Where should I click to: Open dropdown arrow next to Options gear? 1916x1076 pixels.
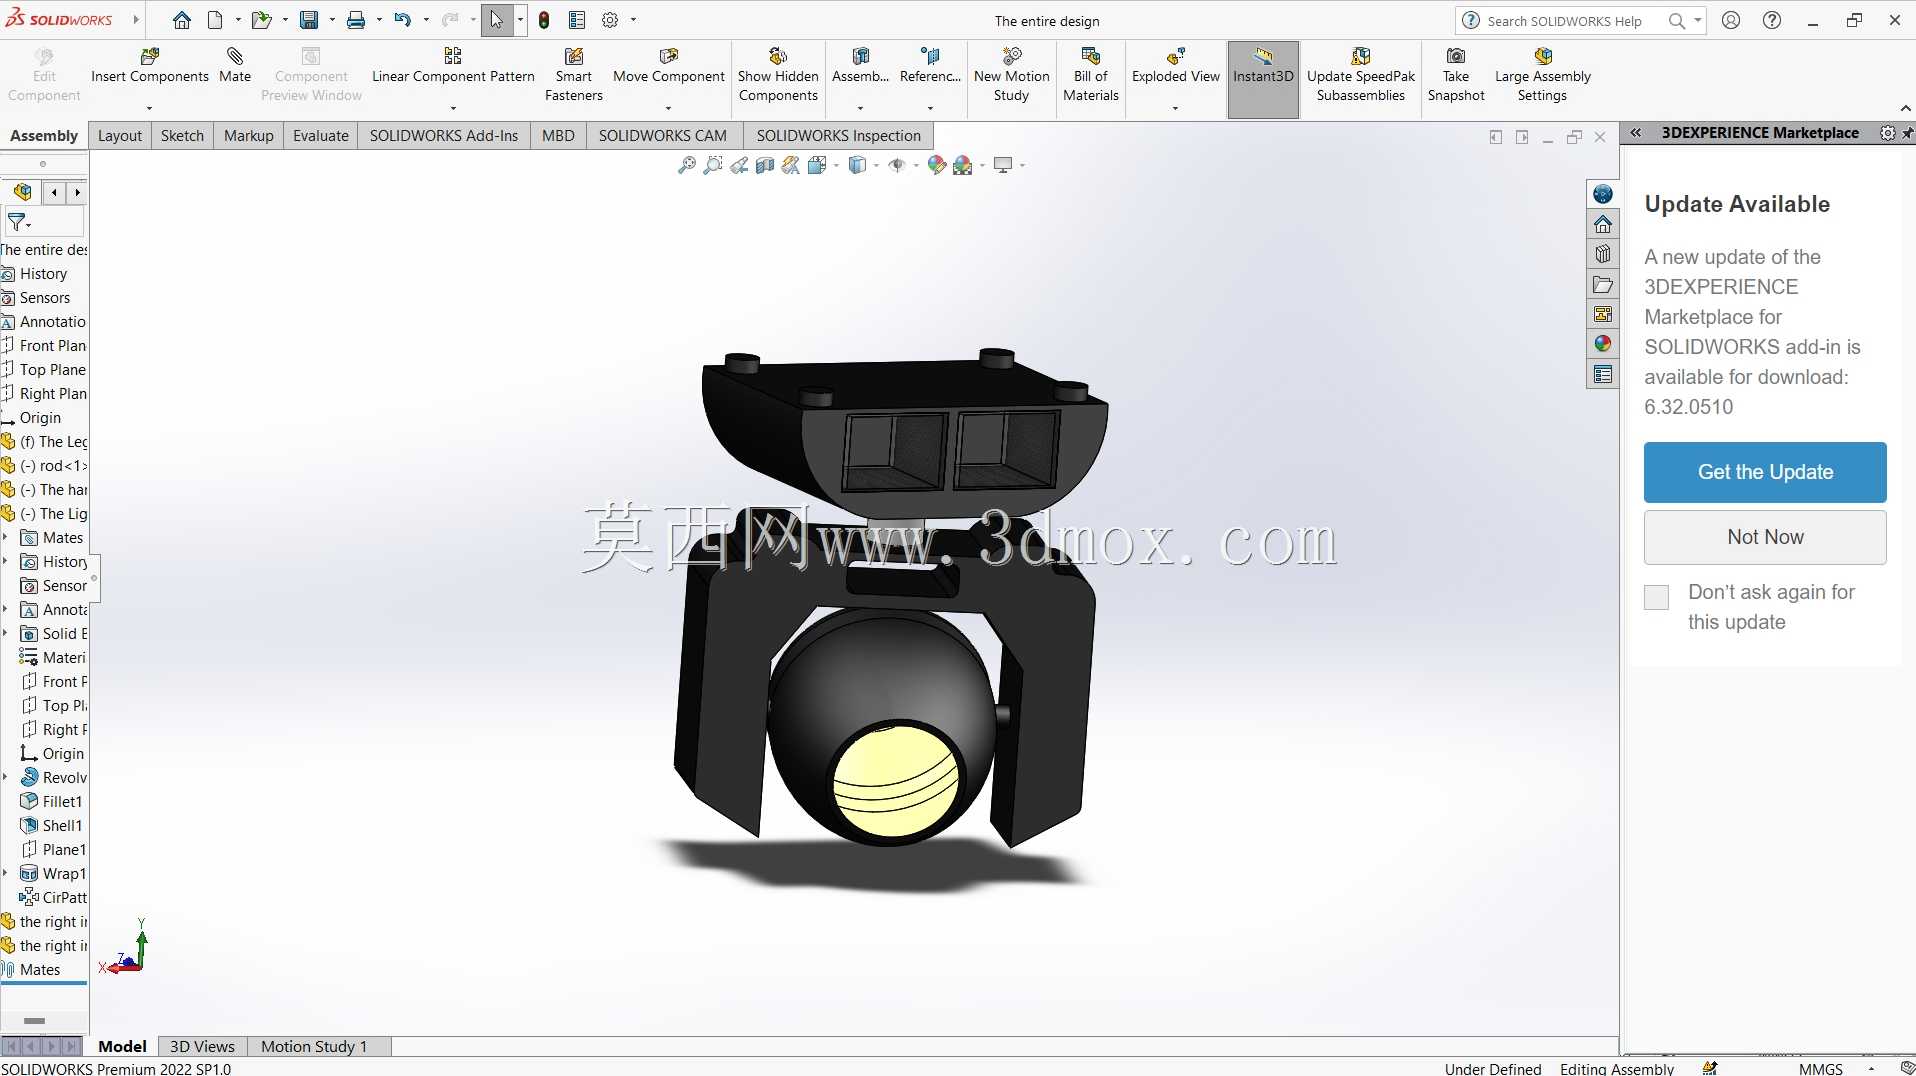(x=633, y=20)
